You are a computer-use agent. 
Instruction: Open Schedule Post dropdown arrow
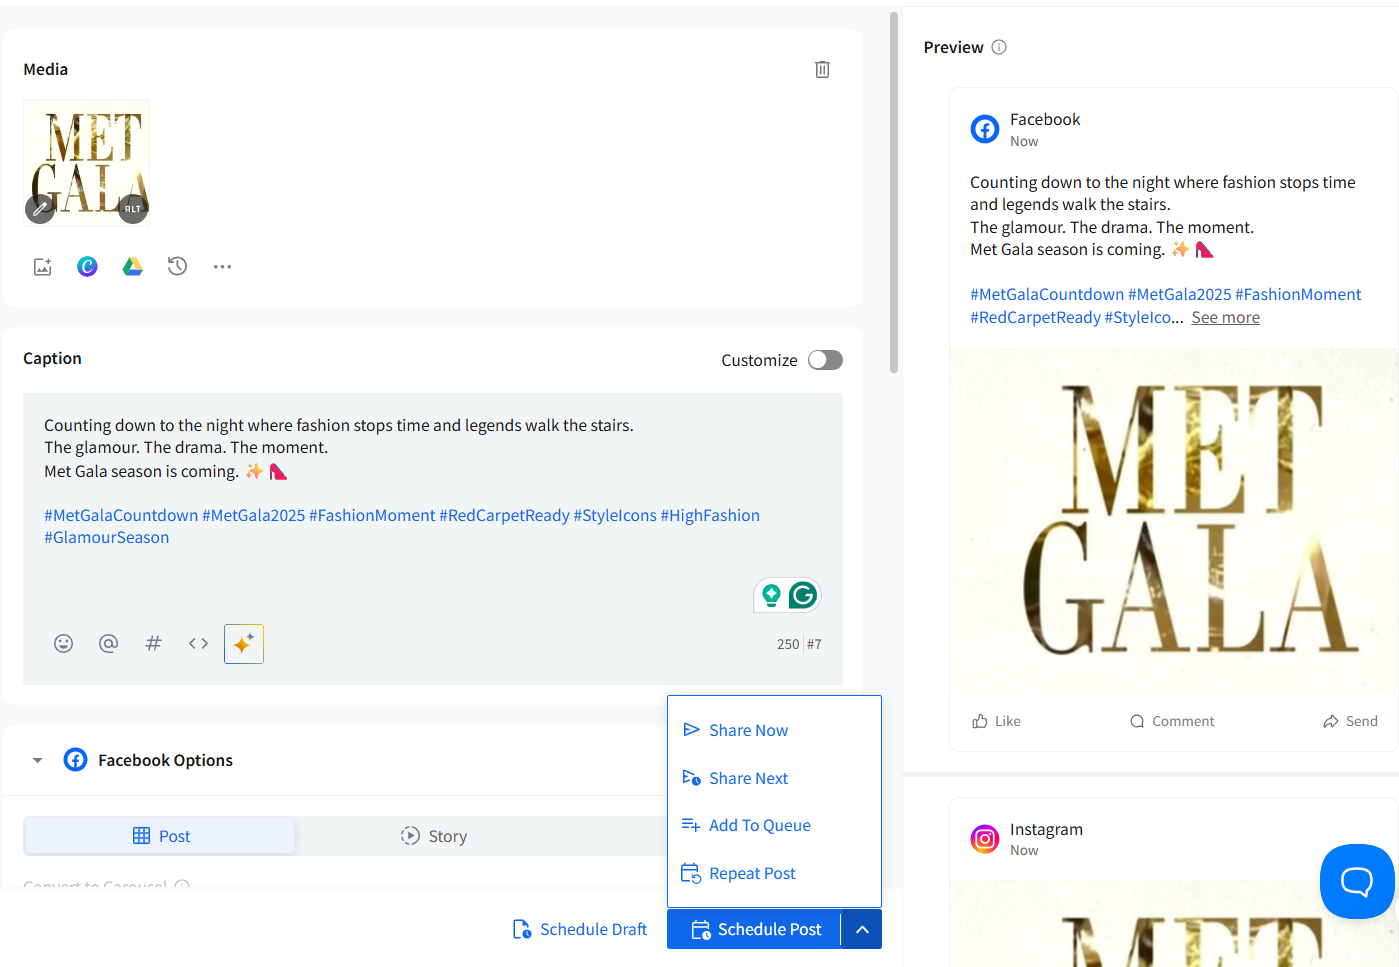862,929
